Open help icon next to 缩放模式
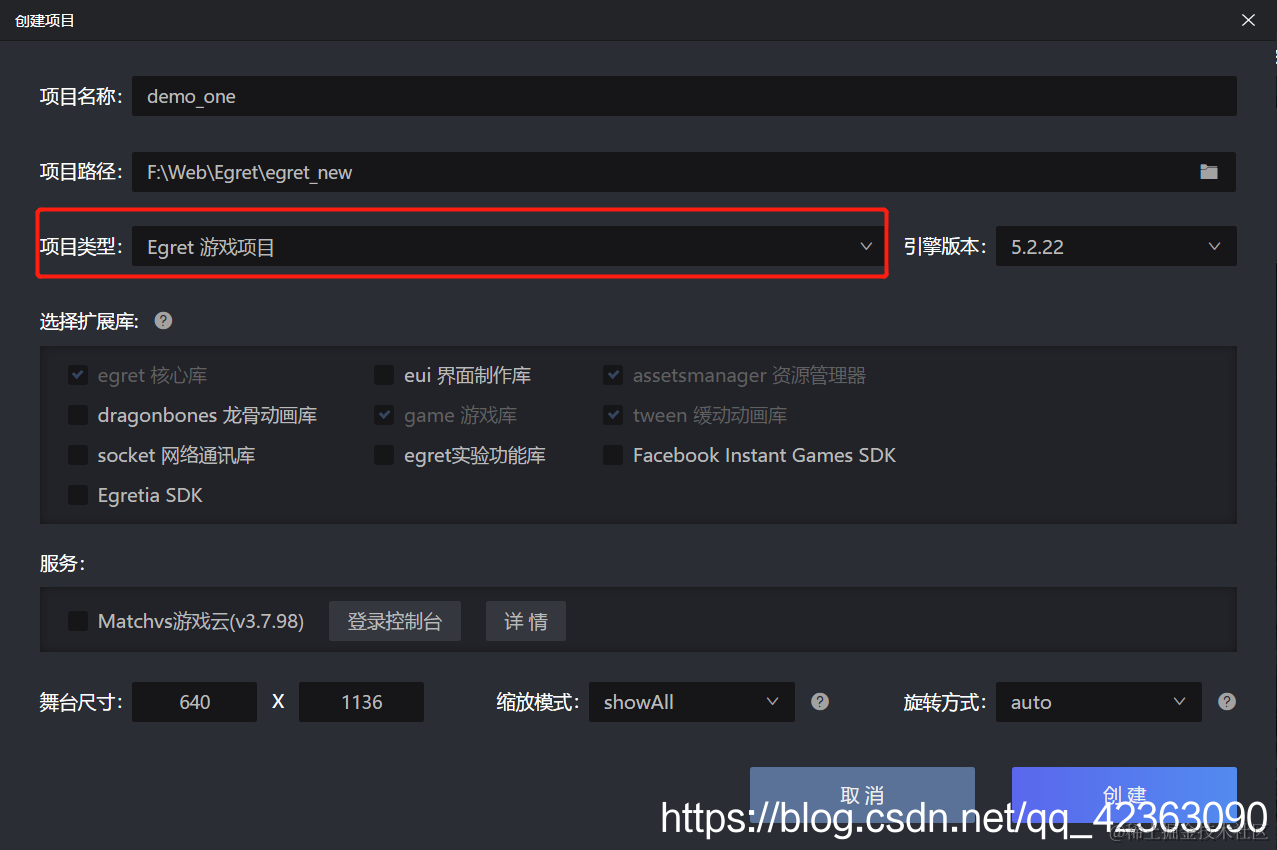This screenshot has width=1277, height=850. [x=820, y=702]
